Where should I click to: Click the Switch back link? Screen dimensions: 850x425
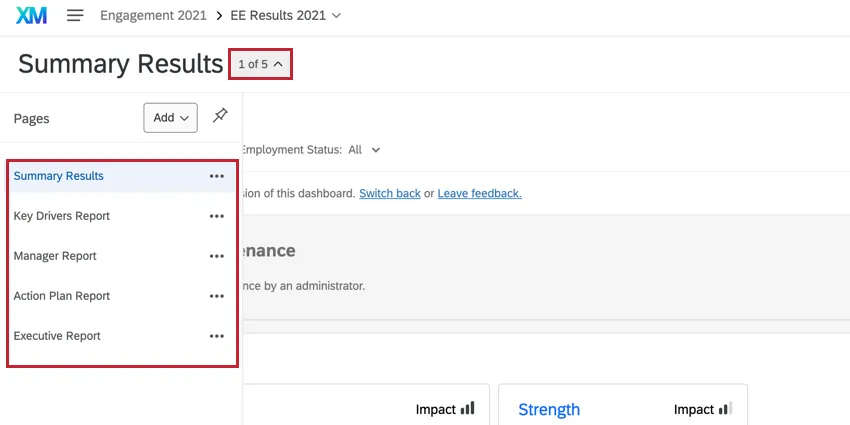(x=390, y=193)
